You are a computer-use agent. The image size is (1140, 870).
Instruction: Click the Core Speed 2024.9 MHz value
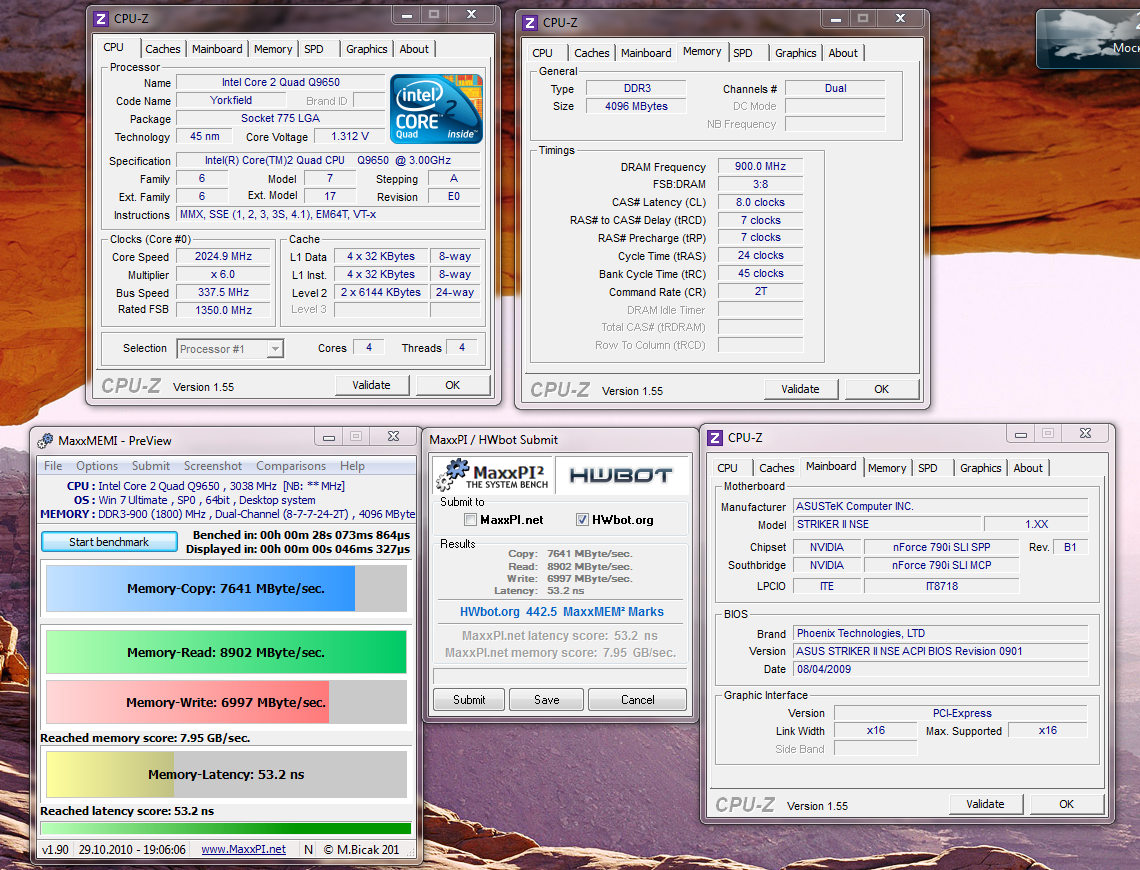click(223, 257)
